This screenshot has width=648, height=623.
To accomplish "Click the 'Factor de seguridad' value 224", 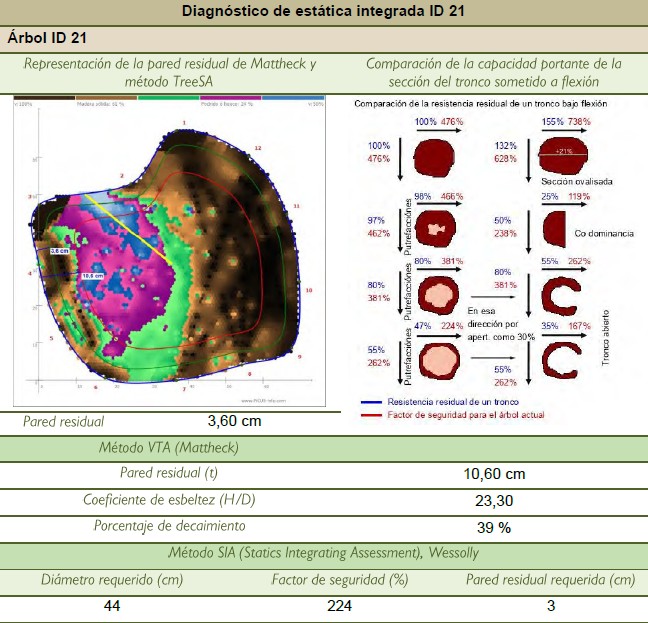I will click(x=341, y=606).
